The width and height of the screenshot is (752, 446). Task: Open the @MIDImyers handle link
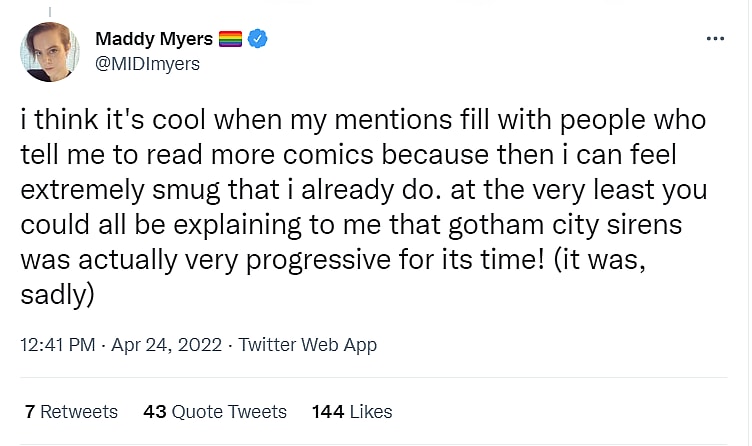coord(147,64)
